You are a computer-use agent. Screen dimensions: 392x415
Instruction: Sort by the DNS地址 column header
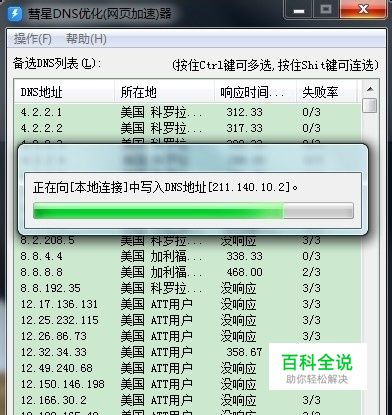(x=64, y=92)
